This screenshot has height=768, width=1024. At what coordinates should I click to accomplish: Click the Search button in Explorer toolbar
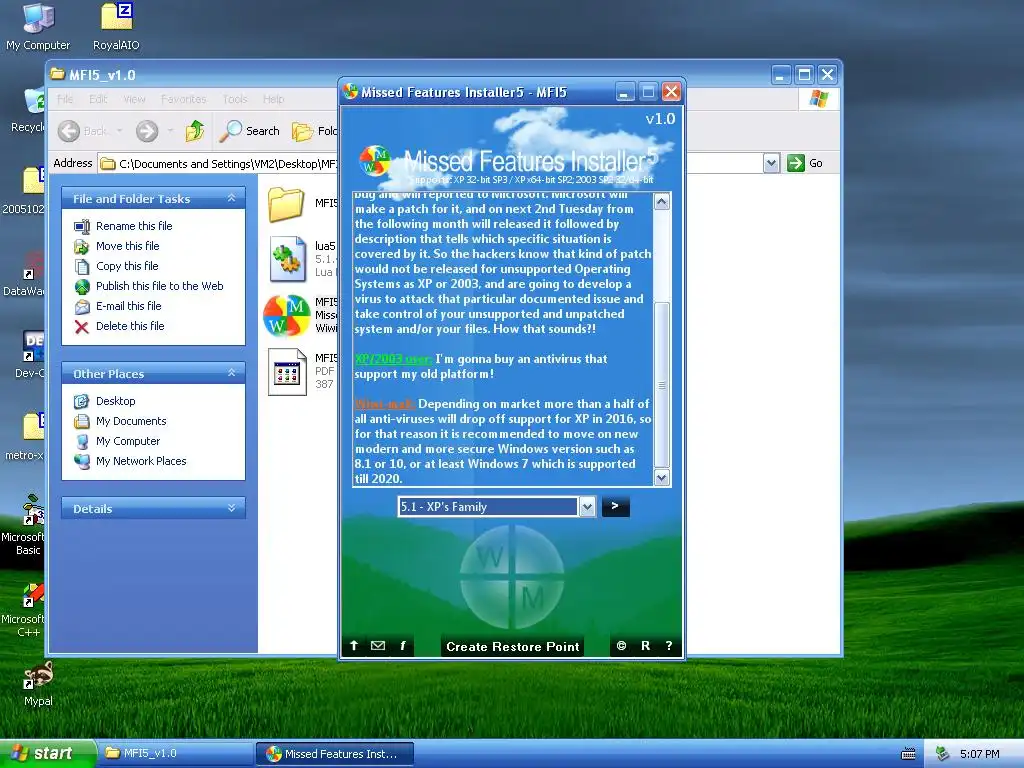(x=249, y=131)
